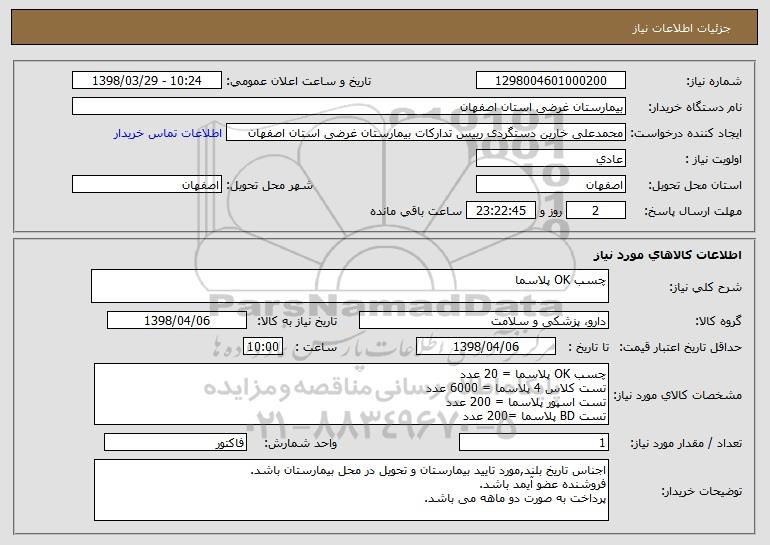
Task: Click the label مشخصات کالاي مورد نیاز
Action: tap(678, 395)
